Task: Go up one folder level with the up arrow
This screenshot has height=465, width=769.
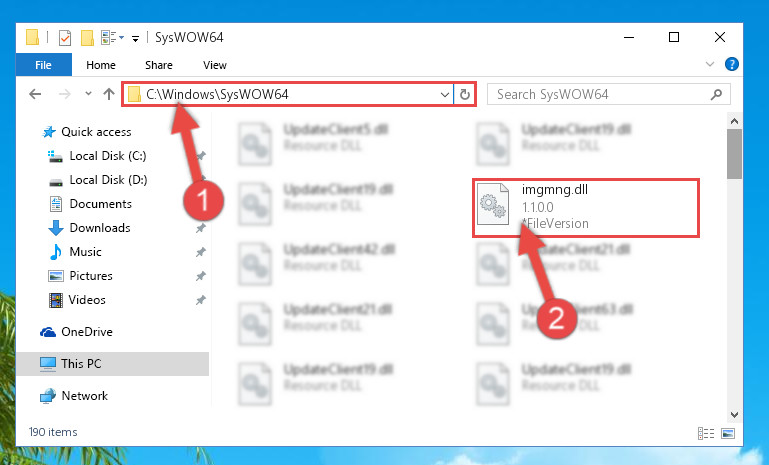Action: (x=109, y=94)
